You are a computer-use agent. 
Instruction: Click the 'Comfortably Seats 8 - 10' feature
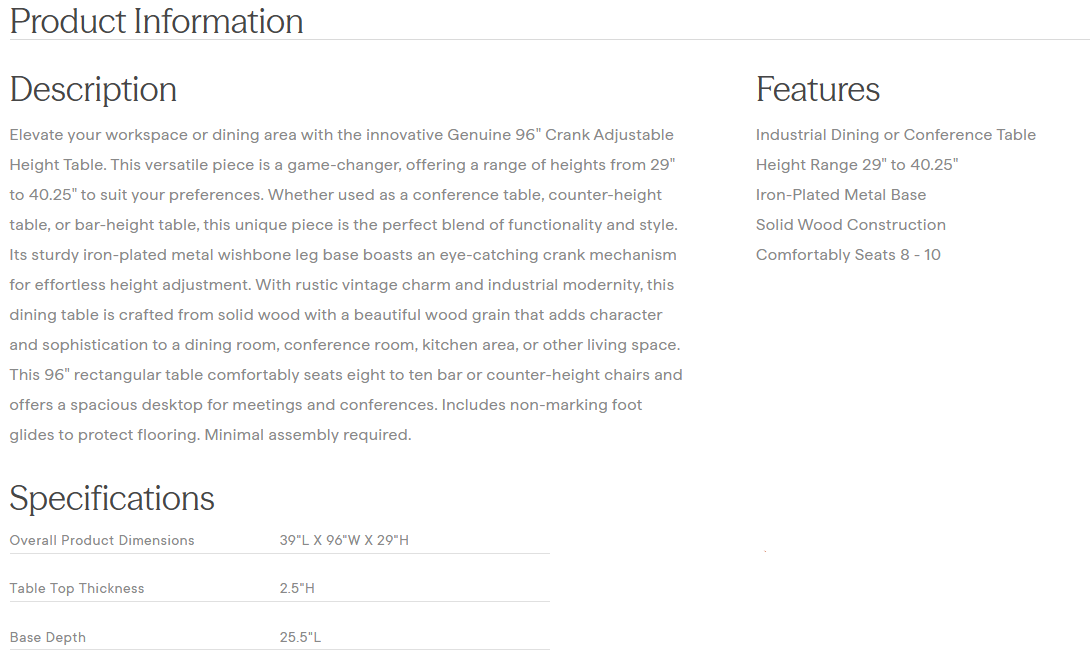pos(848,255)
